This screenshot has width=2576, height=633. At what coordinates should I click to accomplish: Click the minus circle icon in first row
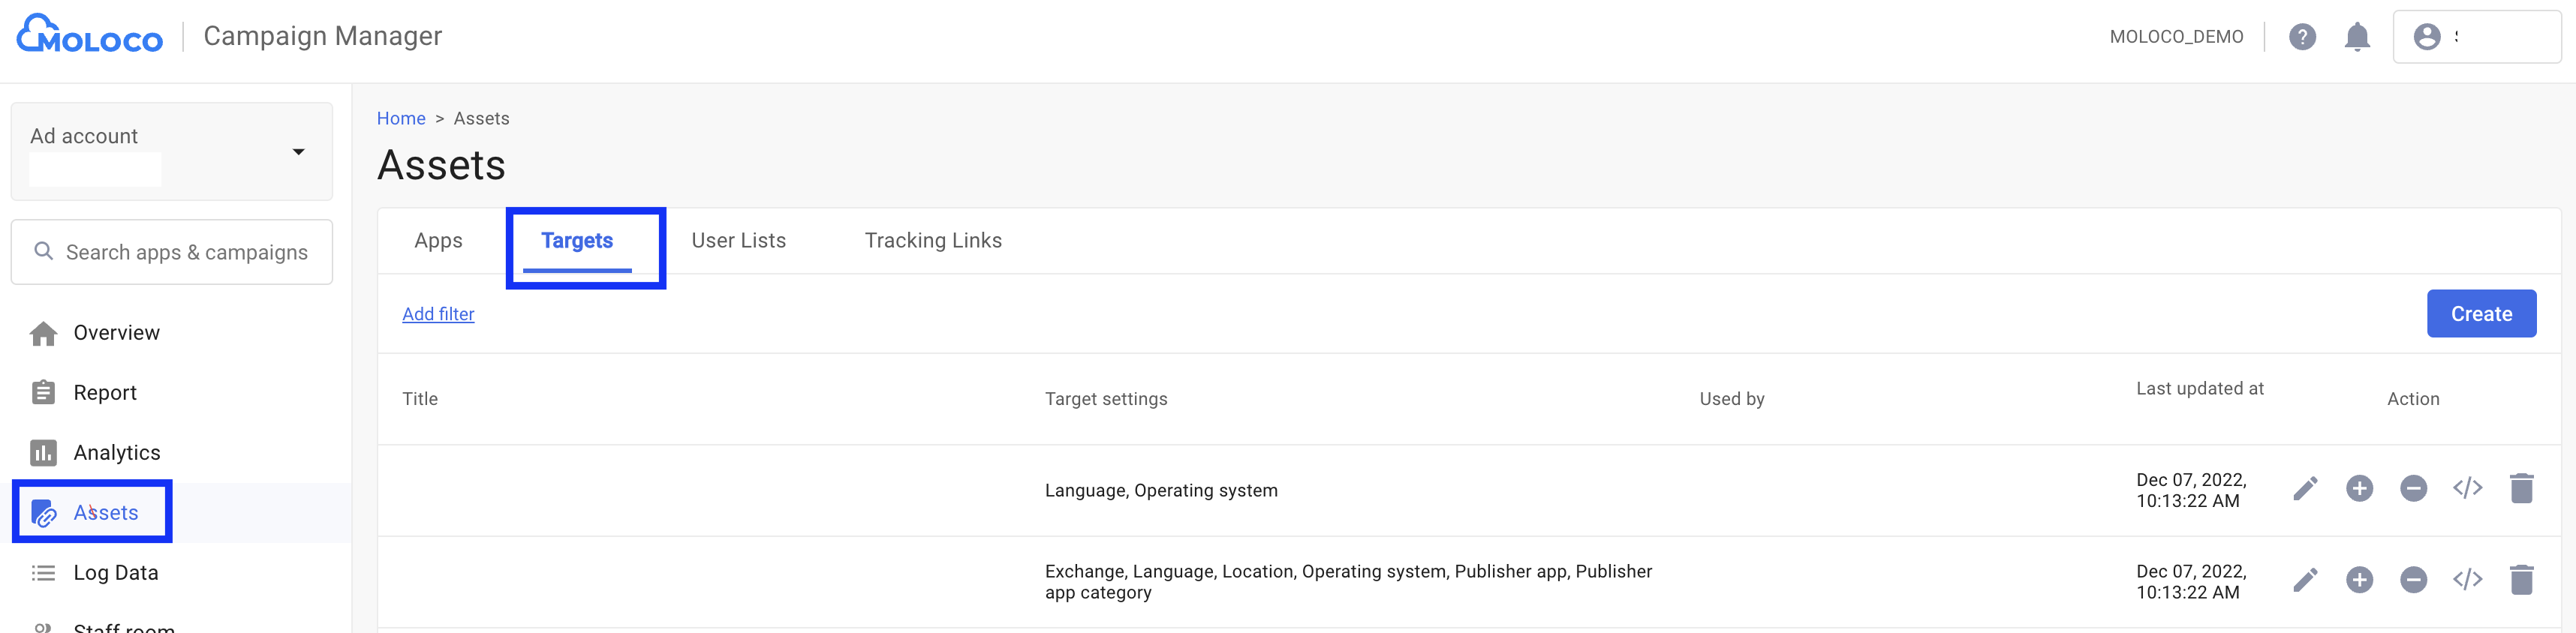click(2413, 489)
